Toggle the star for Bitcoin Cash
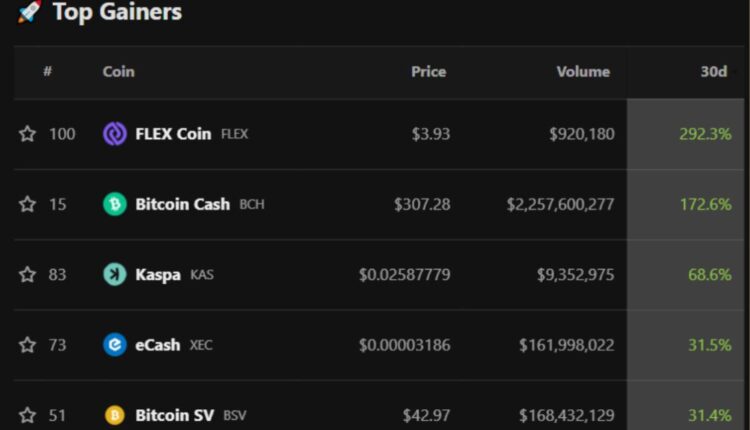Screen dimensions: 750x430 tap(28, 204)
